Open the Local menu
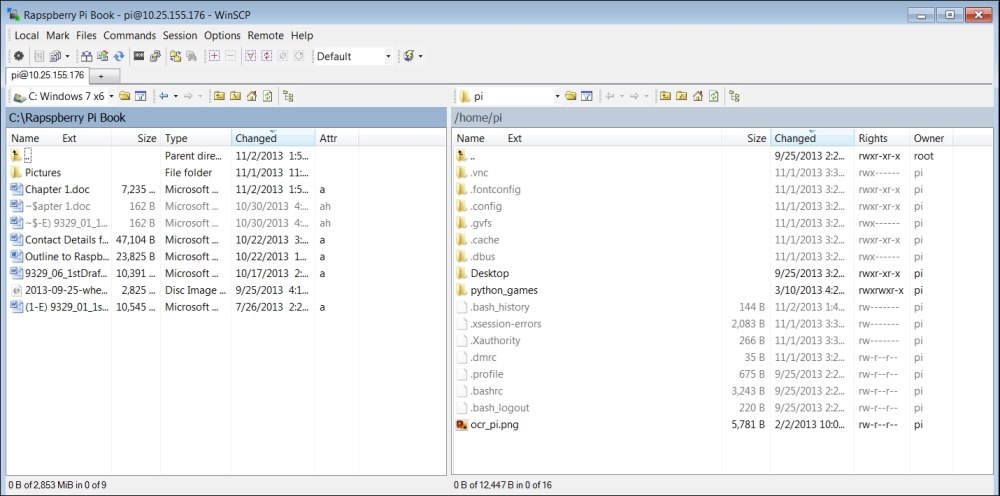The width and height of the screenshot is (1000, 496). point(27,36)
